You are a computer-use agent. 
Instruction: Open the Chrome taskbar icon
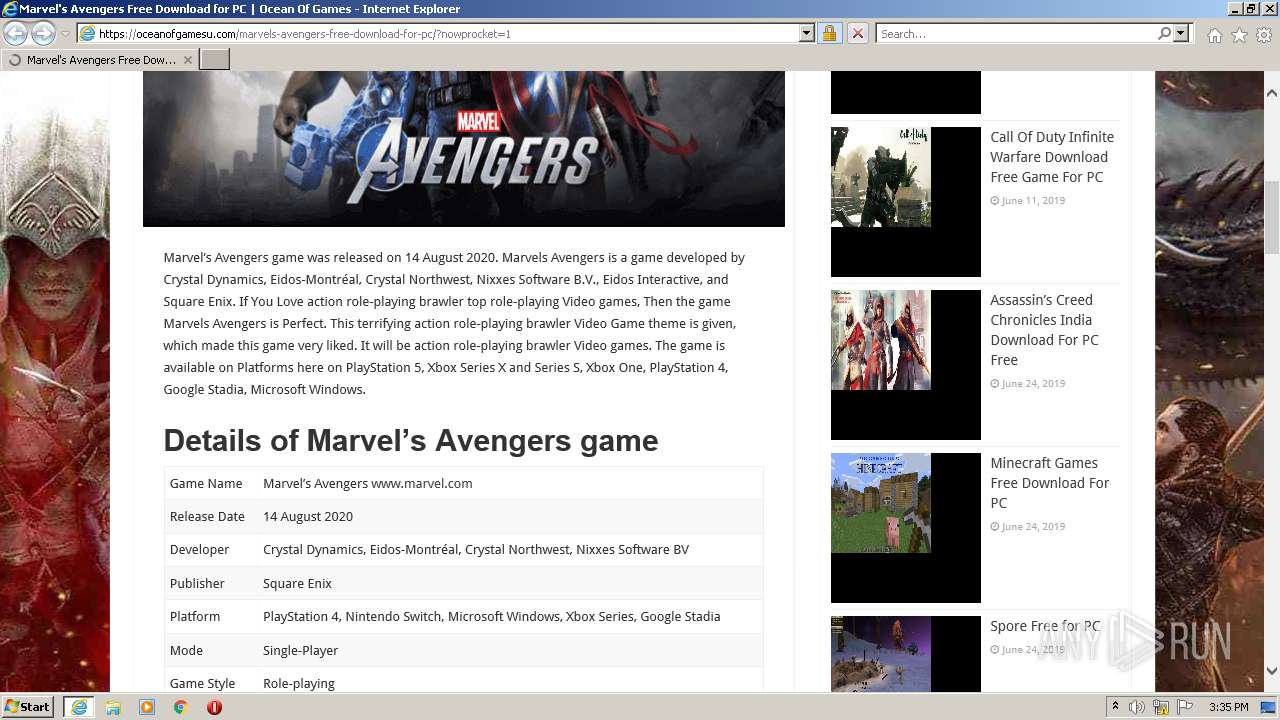point(181,707)
